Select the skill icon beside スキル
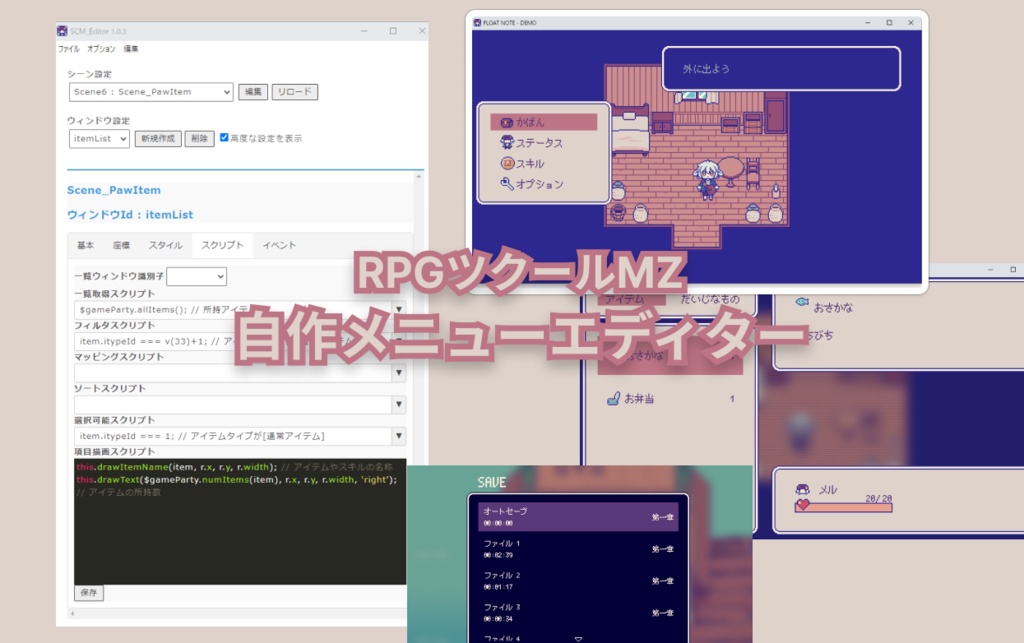 click(x=507, y=163)
